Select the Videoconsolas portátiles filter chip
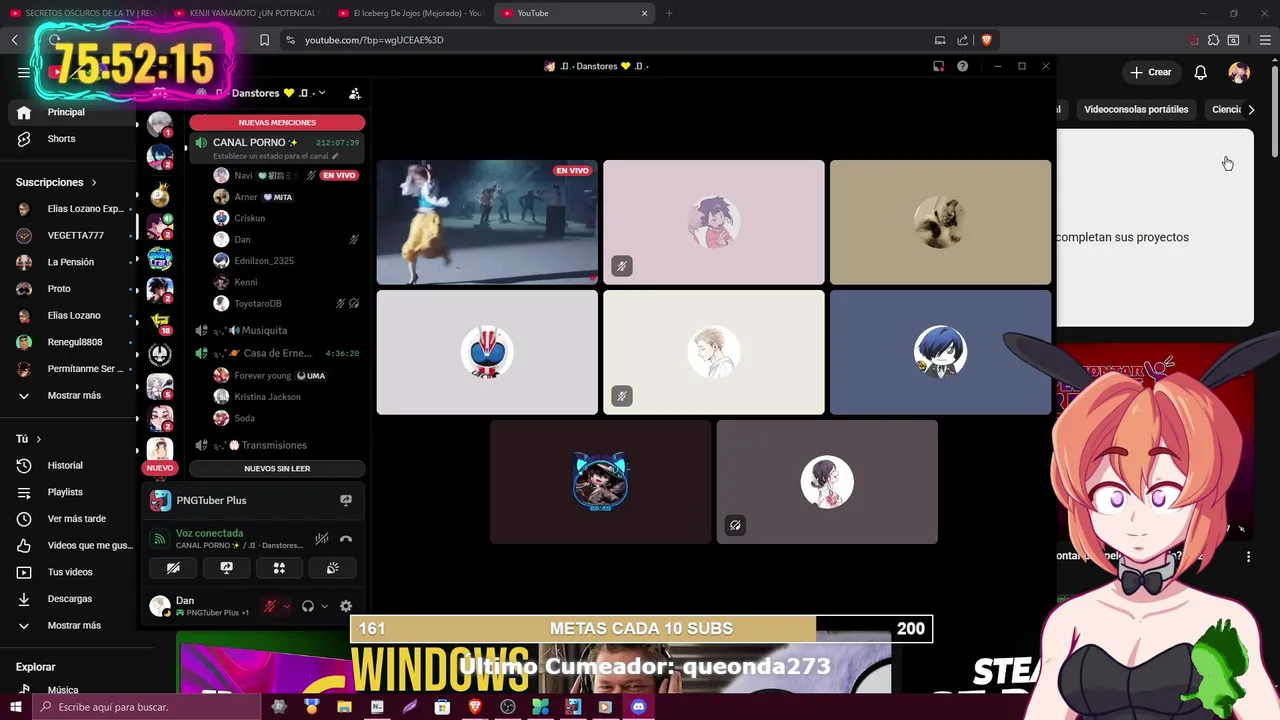The width and height of the screenshot is (1280, 720). click(x=1136, y=109)
